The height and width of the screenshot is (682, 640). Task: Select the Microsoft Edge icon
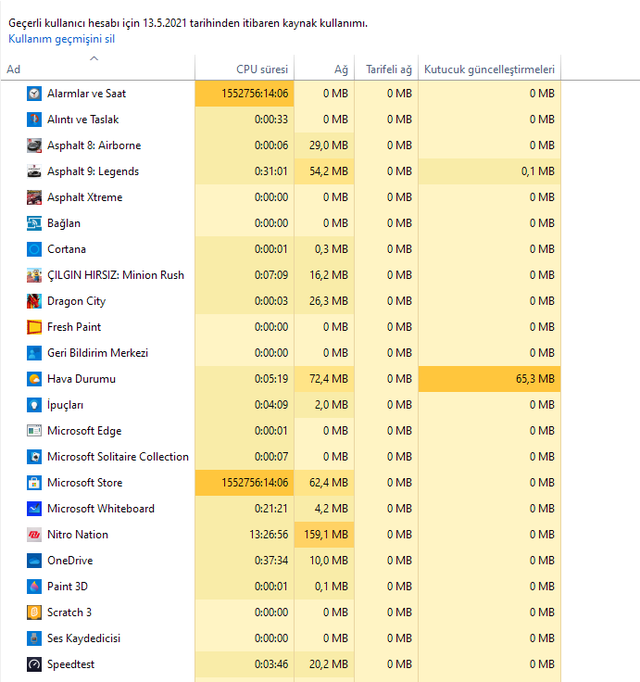(x=34, y=431)
